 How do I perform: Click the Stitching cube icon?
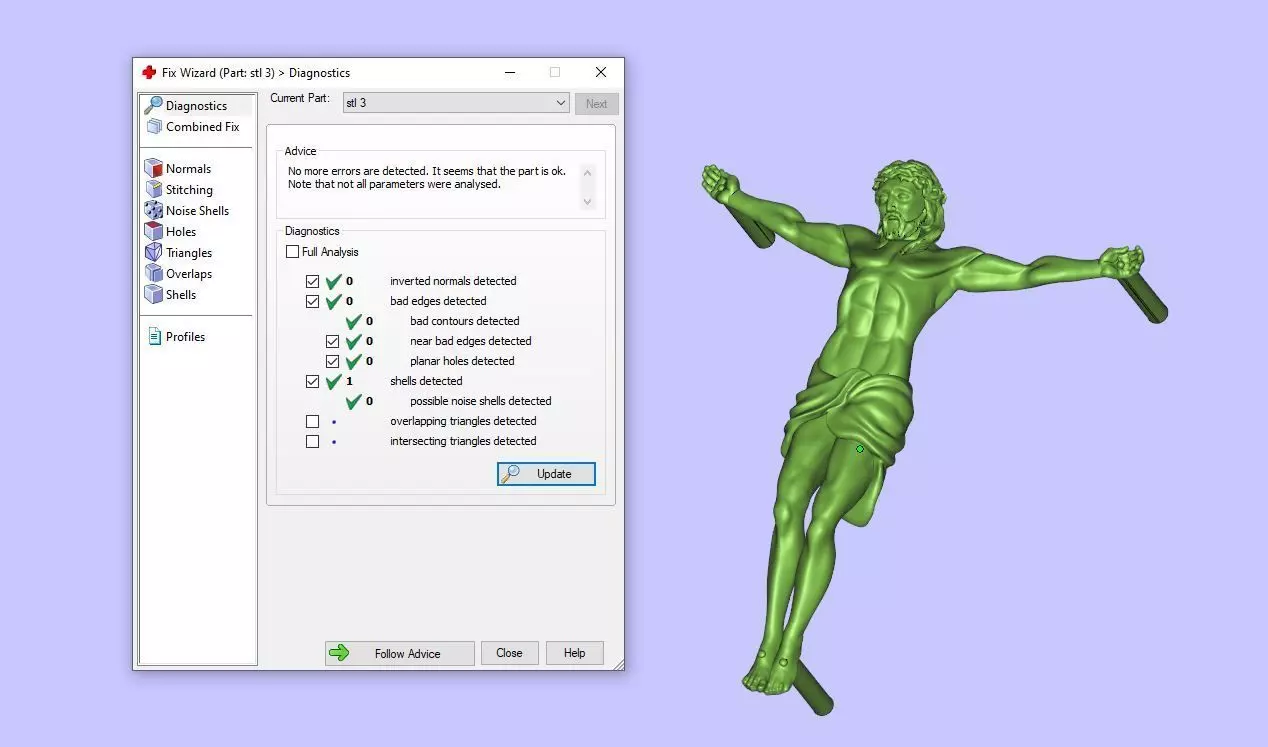(x=153, y=189)
